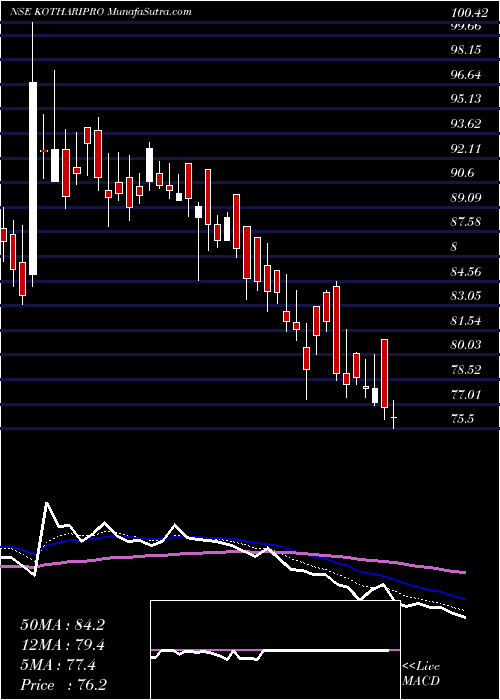Click the 84.56 price axis label
Viewport: 500px width, 700px height.
(468, 271)
